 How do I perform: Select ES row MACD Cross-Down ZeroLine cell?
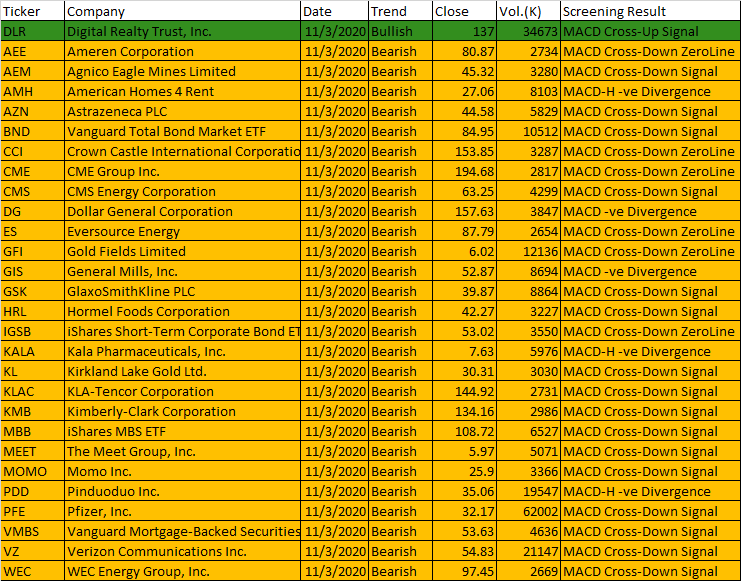(650, 231)
